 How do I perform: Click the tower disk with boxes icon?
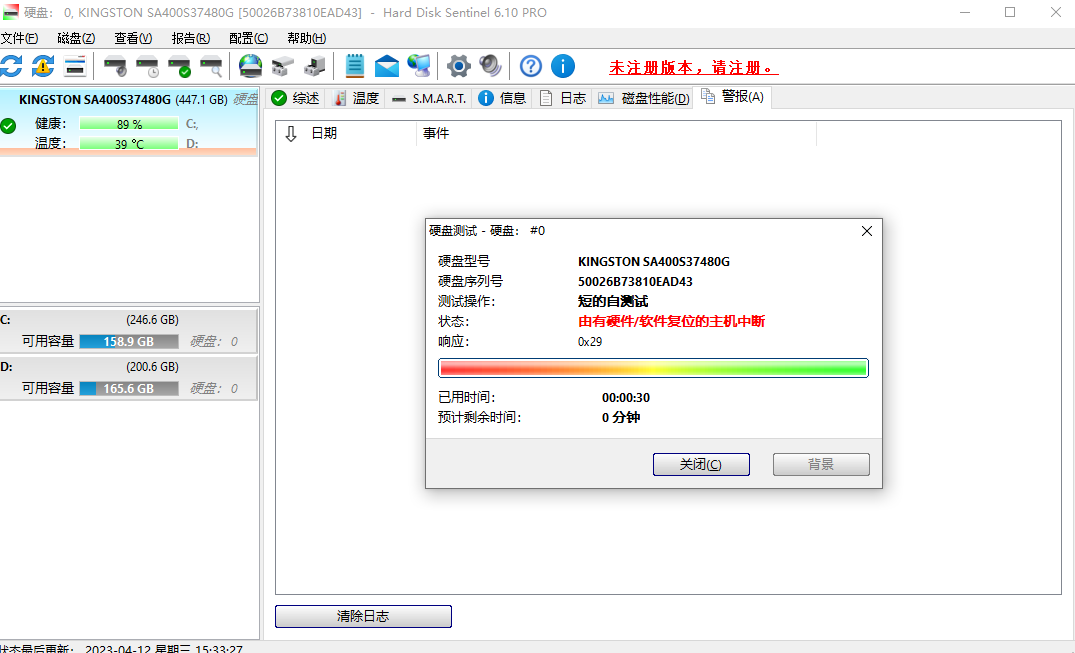(315, 67)
